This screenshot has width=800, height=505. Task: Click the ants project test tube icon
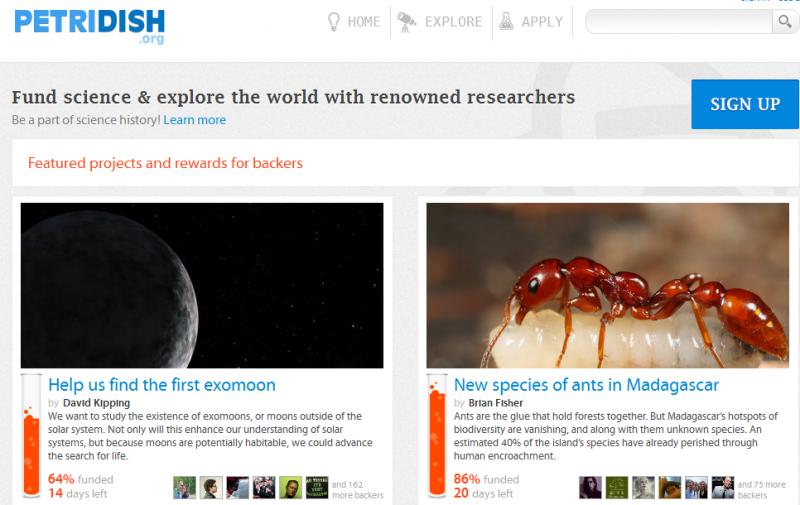click(x=437, y=436)
